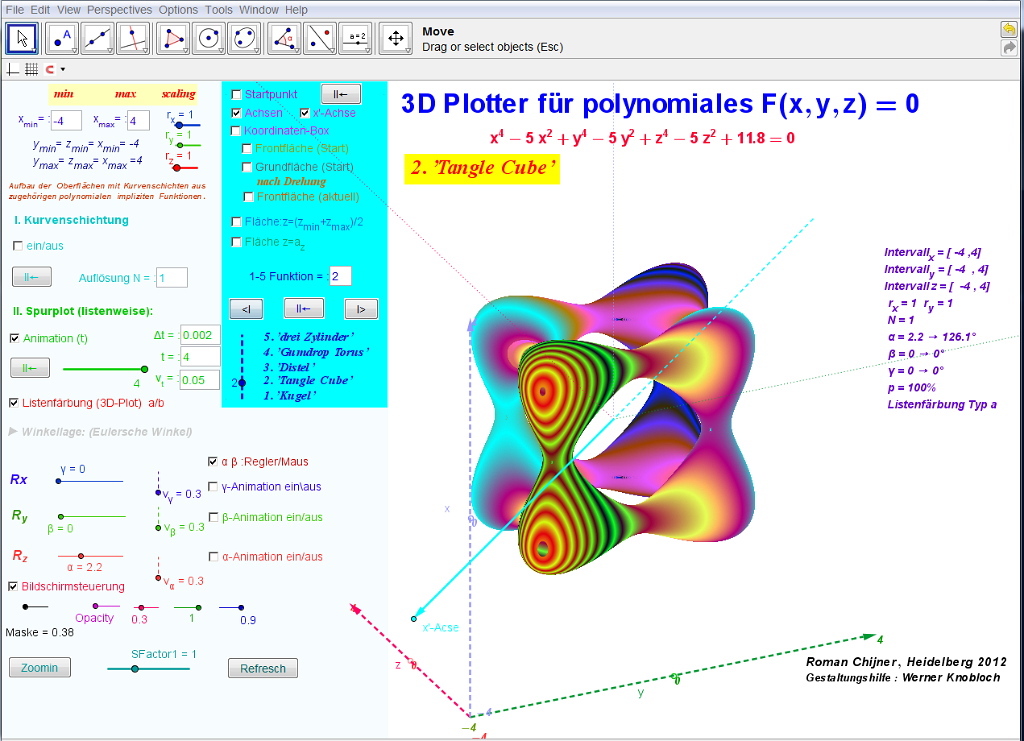This screenshot has height=741, width=1024.
Task: Click the Refresch button
Action: coord(263,668)
